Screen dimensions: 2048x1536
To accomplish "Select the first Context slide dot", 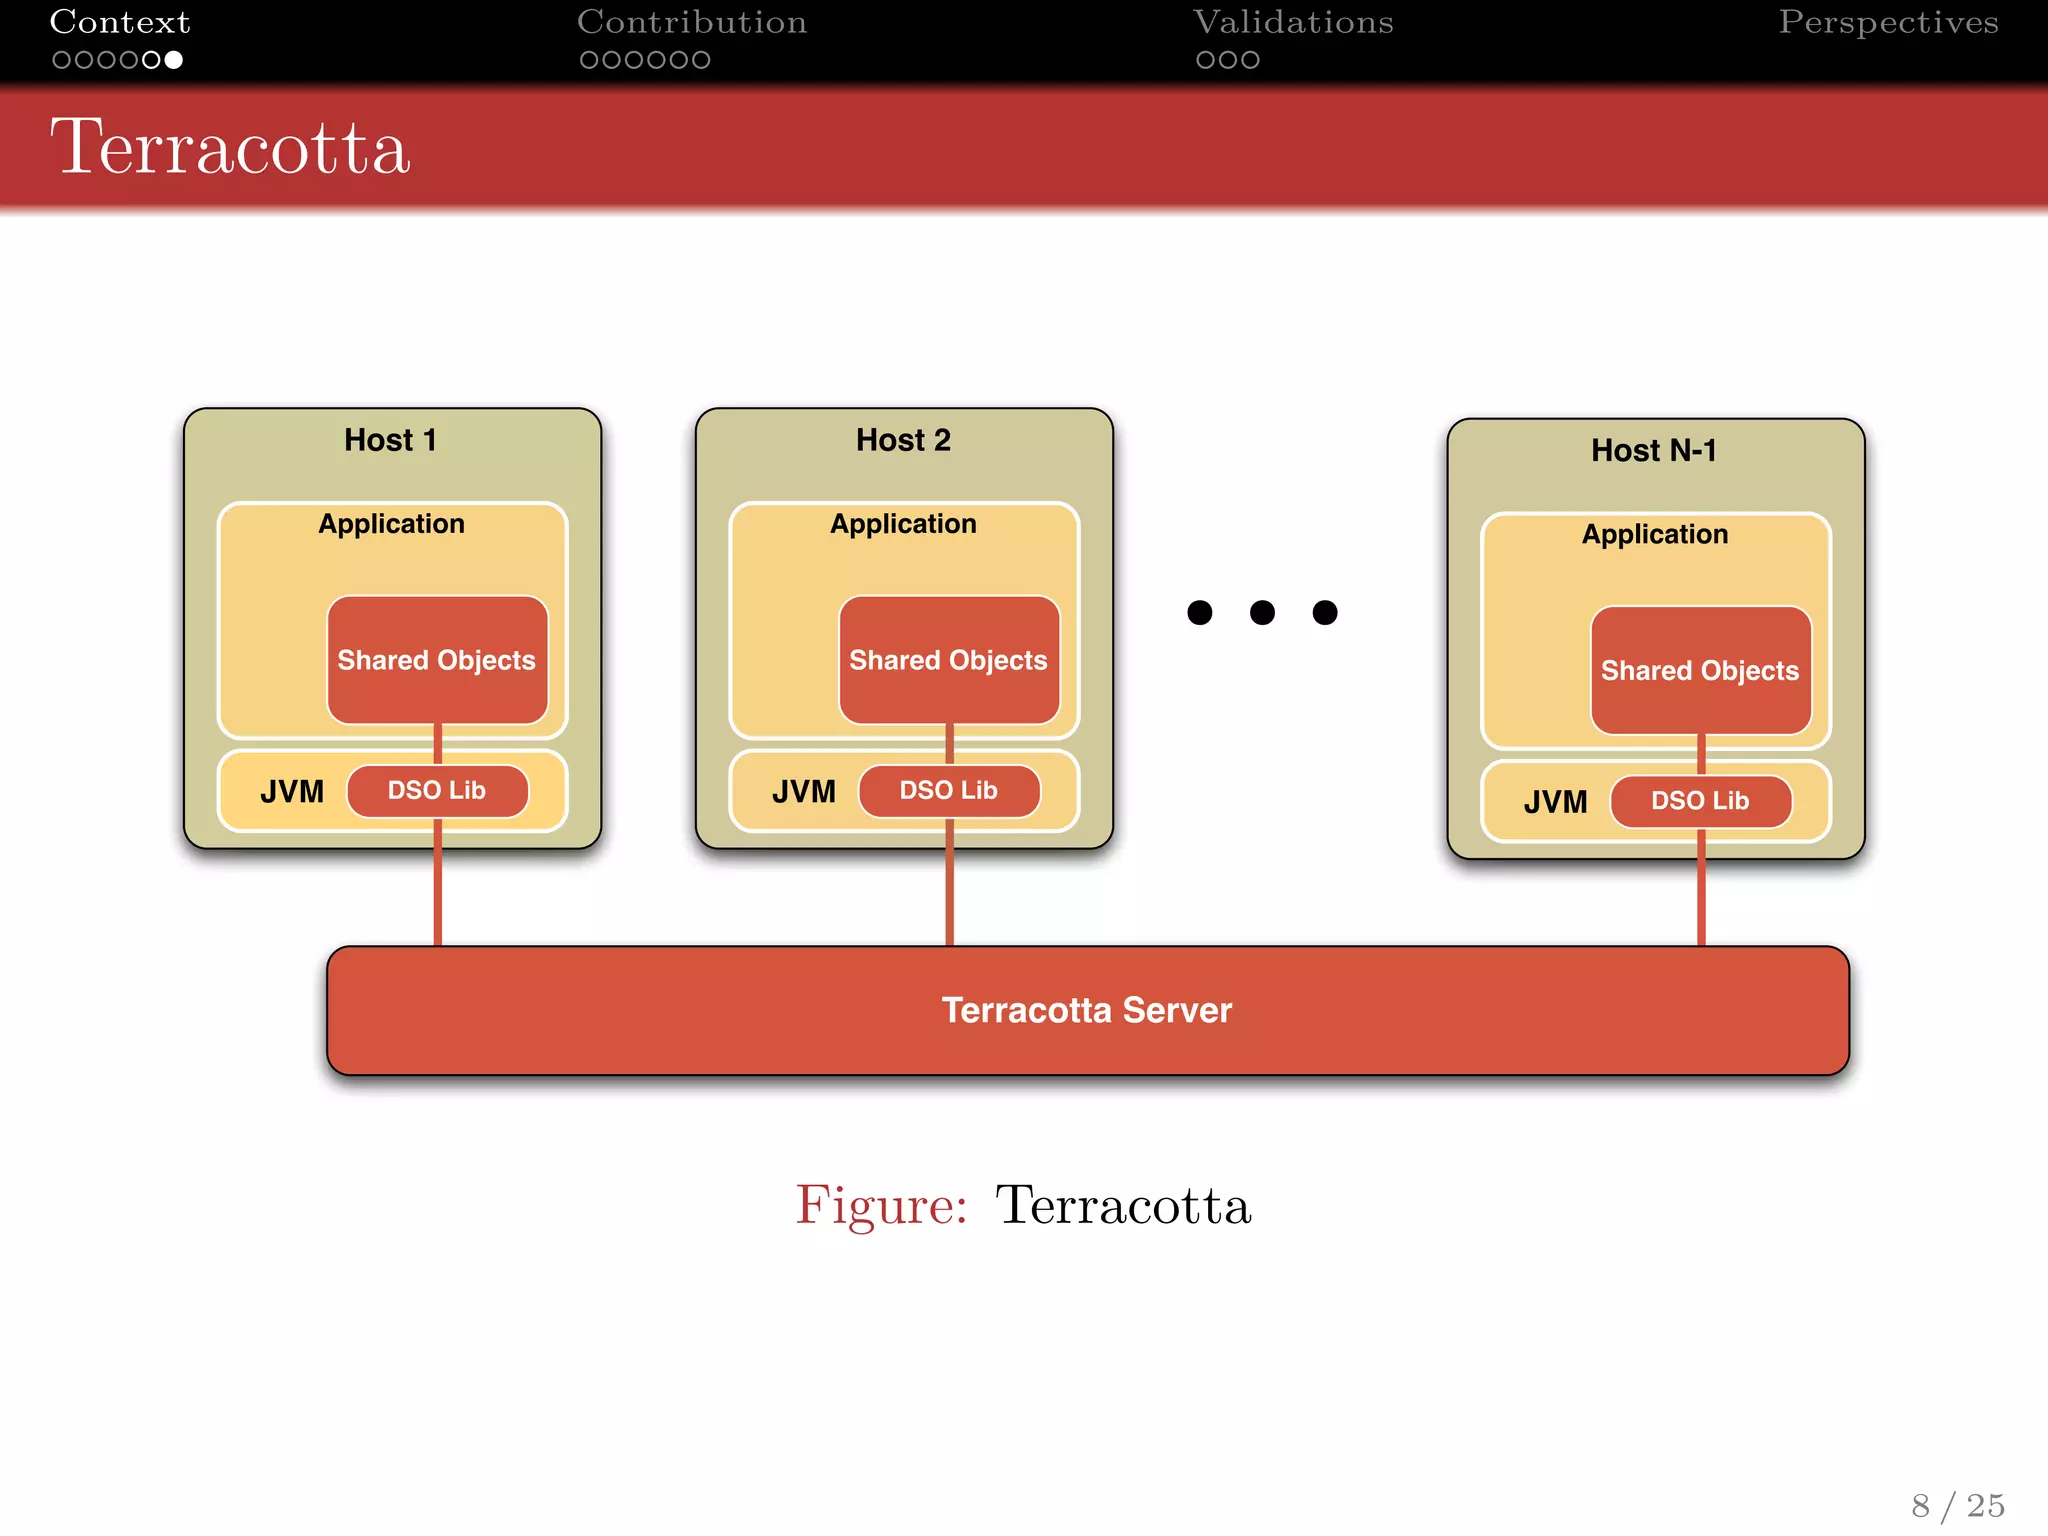I will point(62,60).
